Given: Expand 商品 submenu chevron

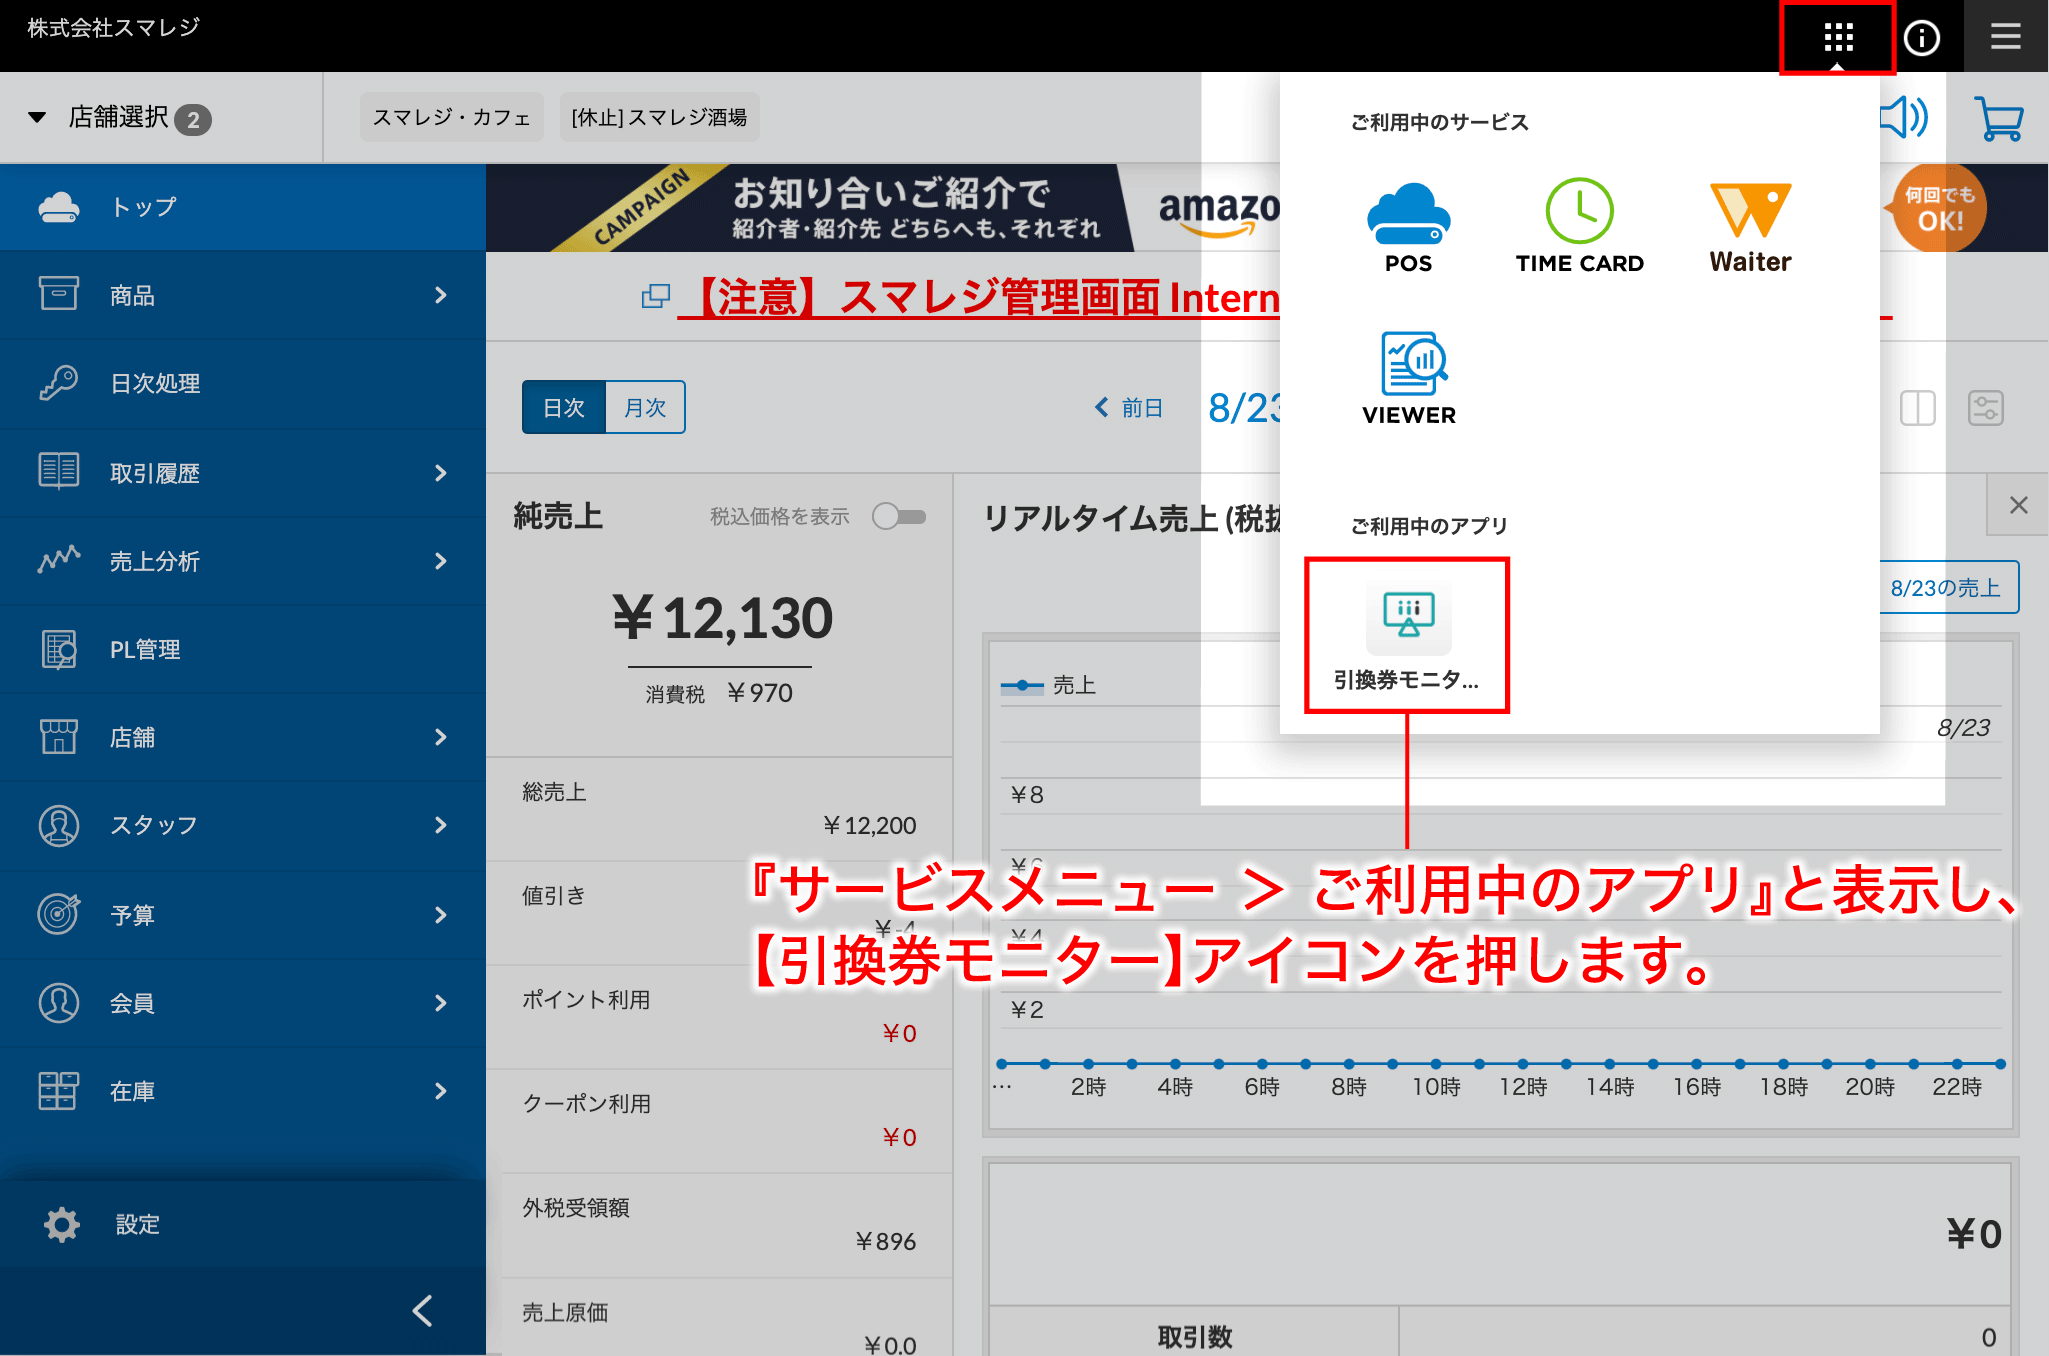Looking at the screenshot, I should point(441,295).
